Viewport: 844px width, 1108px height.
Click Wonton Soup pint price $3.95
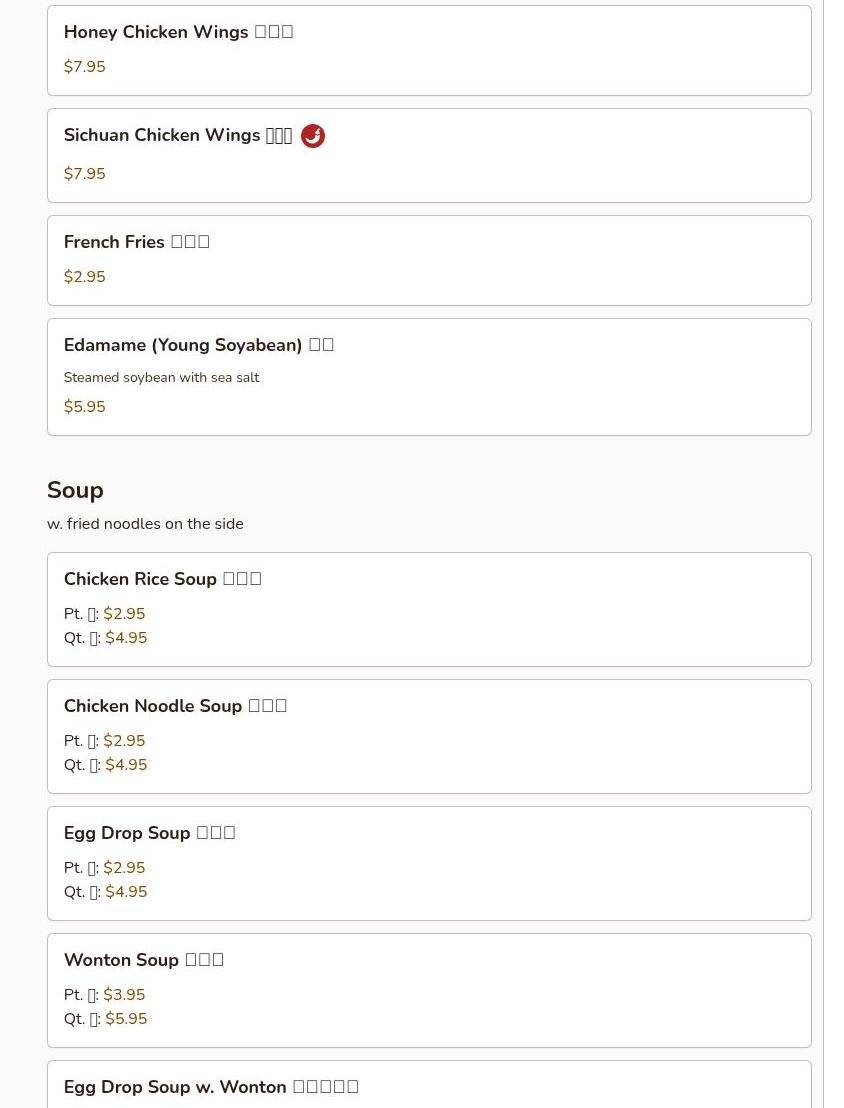click(x=124, y=994)
